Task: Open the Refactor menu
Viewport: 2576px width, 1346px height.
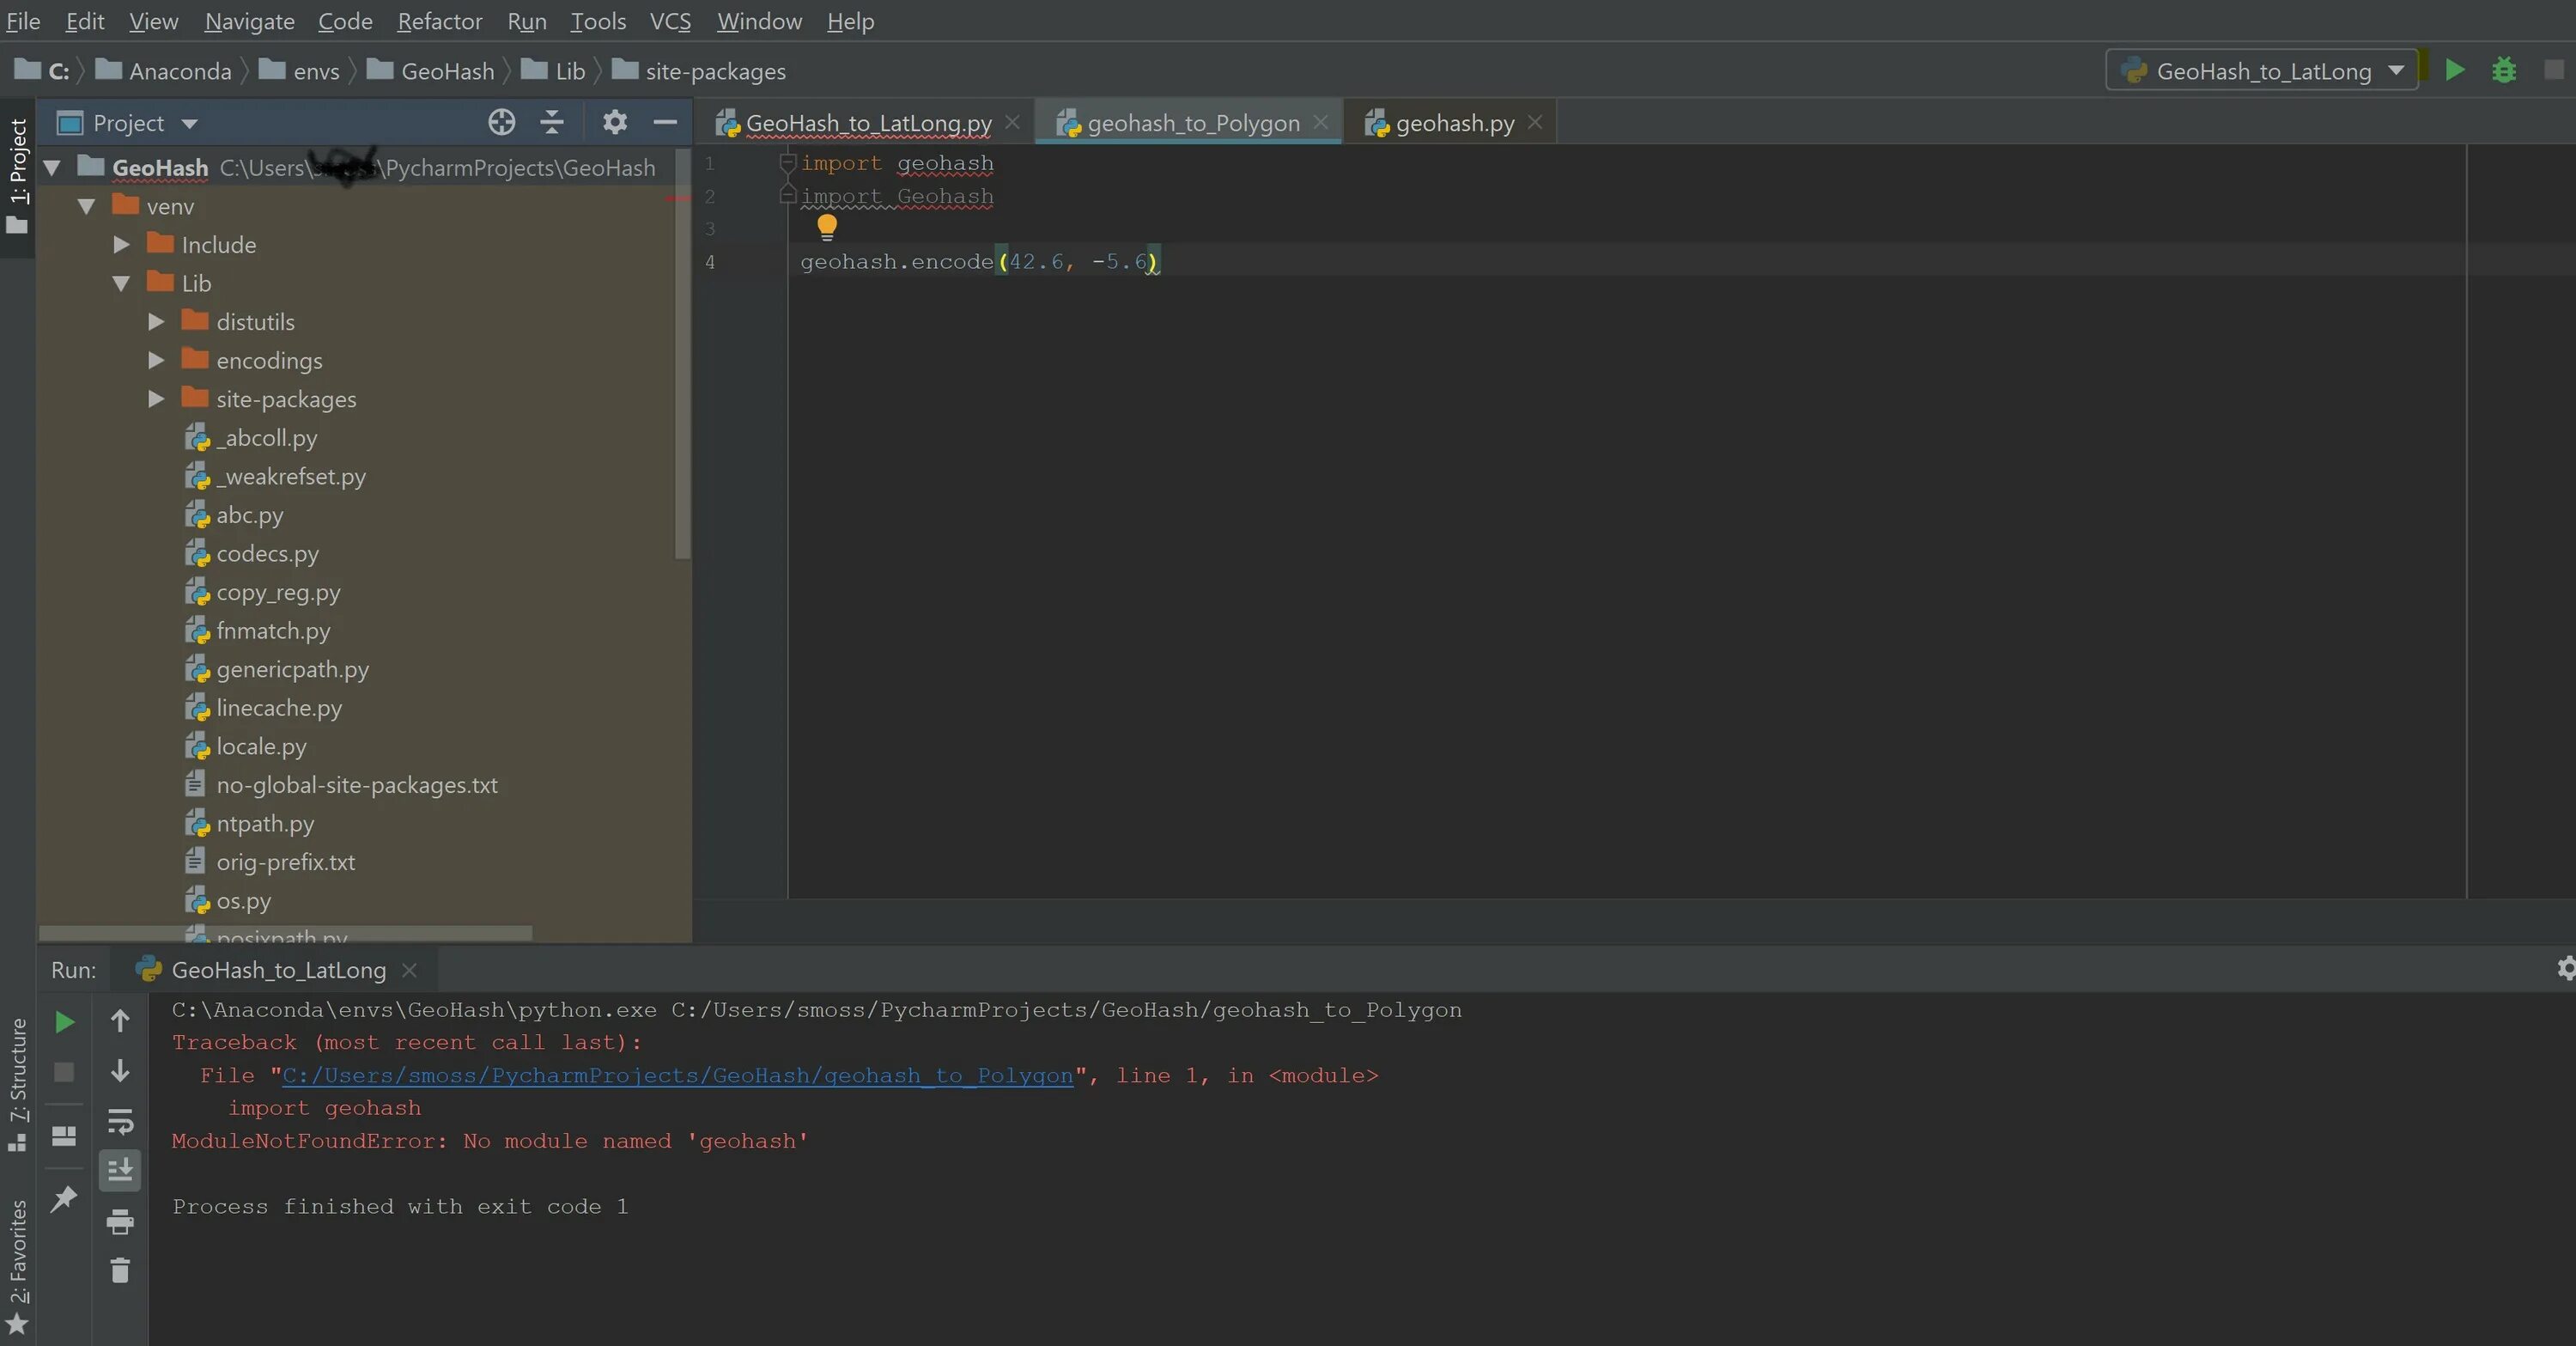Action: [x=440, y=21]
